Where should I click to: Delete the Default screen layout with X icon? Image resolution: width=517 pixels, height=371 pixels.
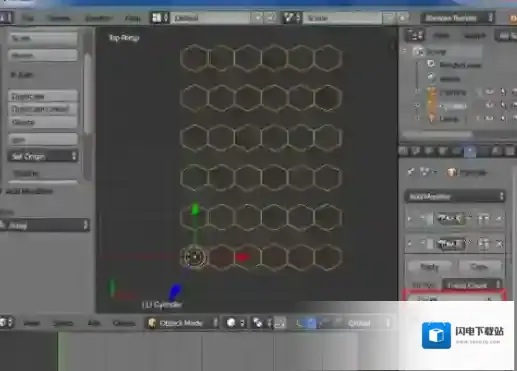click(271, 18)
